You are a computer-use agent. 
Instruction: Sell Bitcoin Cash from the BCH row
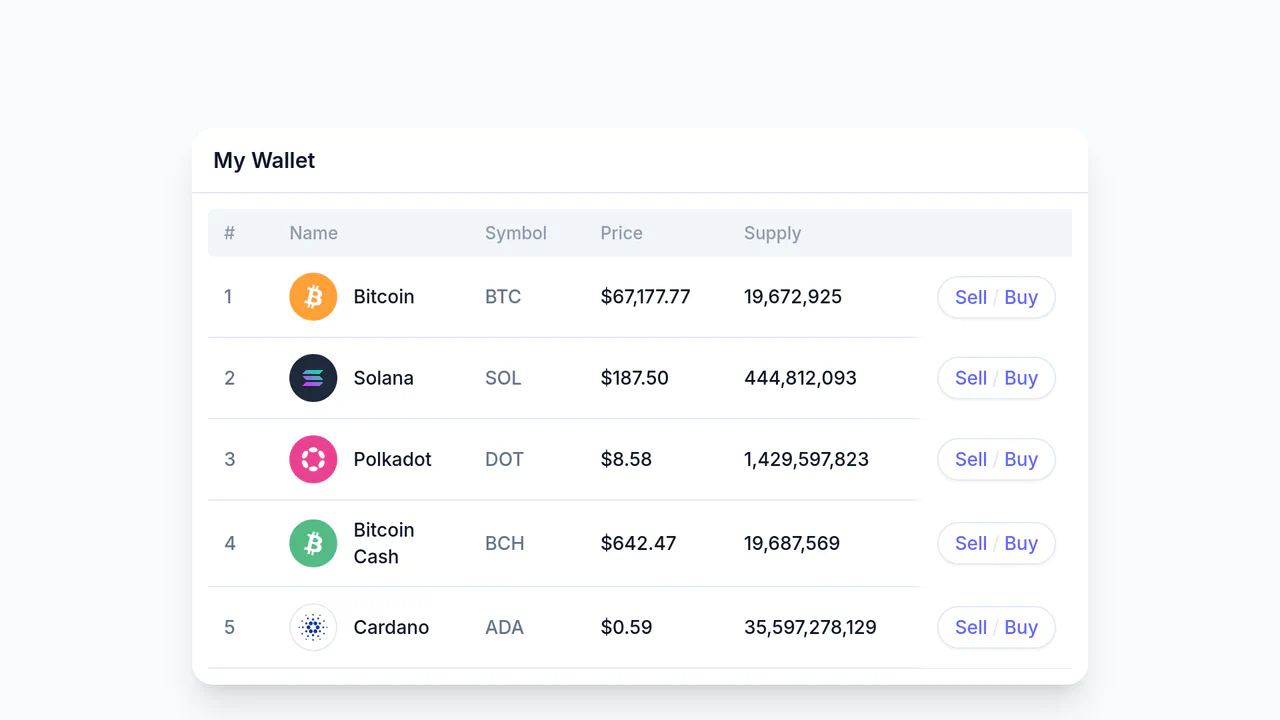(x=971, y=543)
